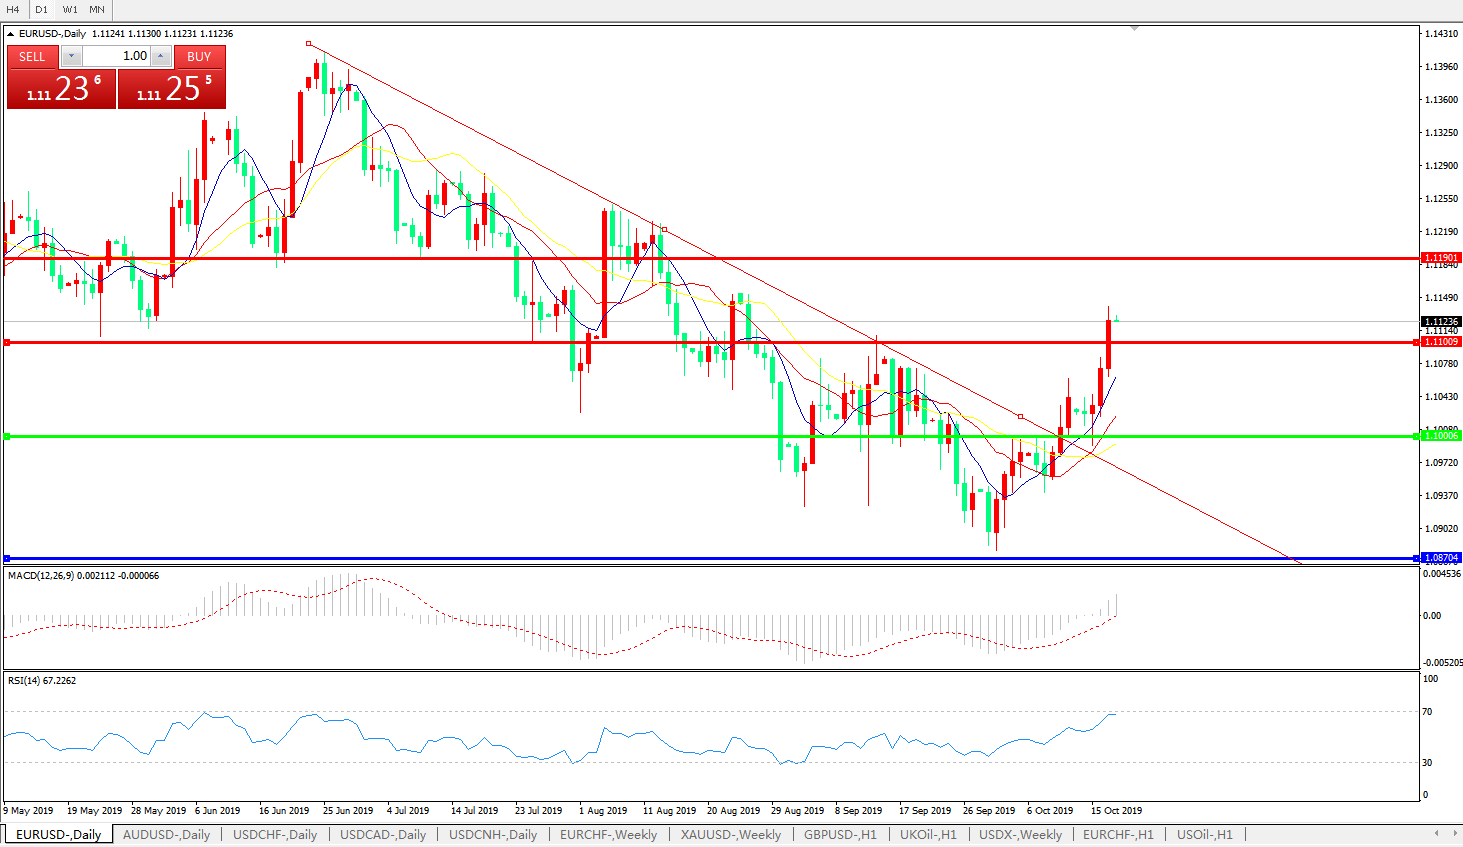1463x847 pixels.
Task: Open the AUDUSD-,Daily chart tab
Action: (166, 834)
